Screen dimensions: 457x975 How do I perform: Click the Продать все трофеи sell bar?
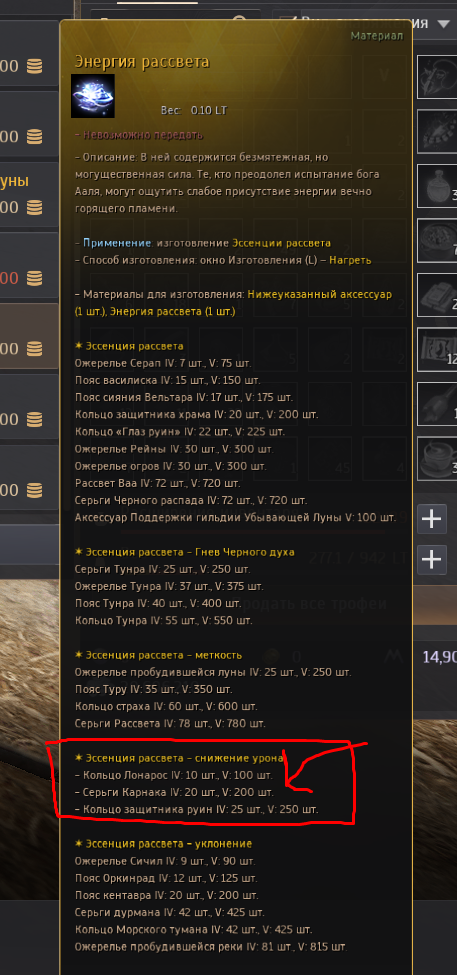310,604
